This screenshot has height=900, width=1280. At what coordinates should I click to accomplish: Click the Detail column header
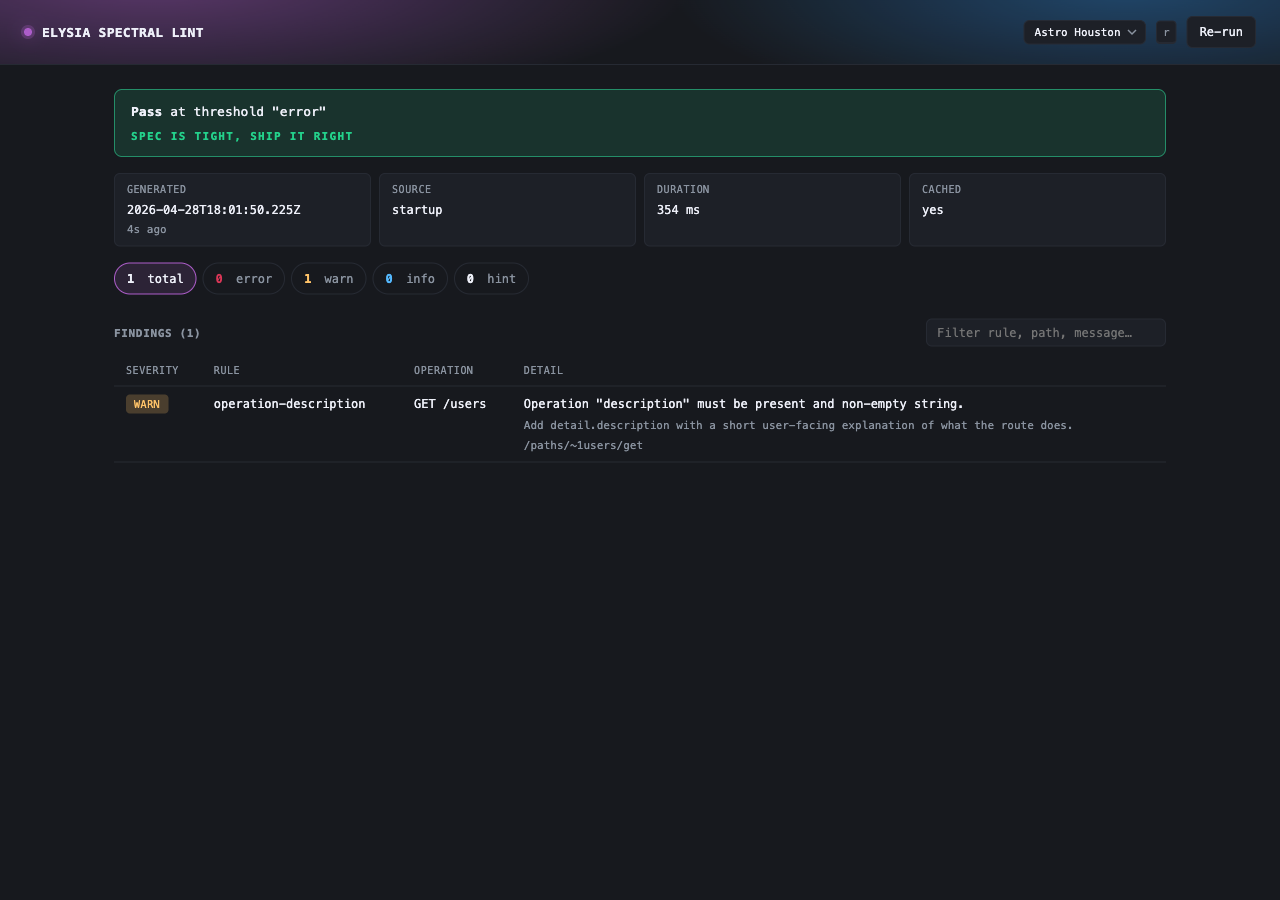pos(543,371)
